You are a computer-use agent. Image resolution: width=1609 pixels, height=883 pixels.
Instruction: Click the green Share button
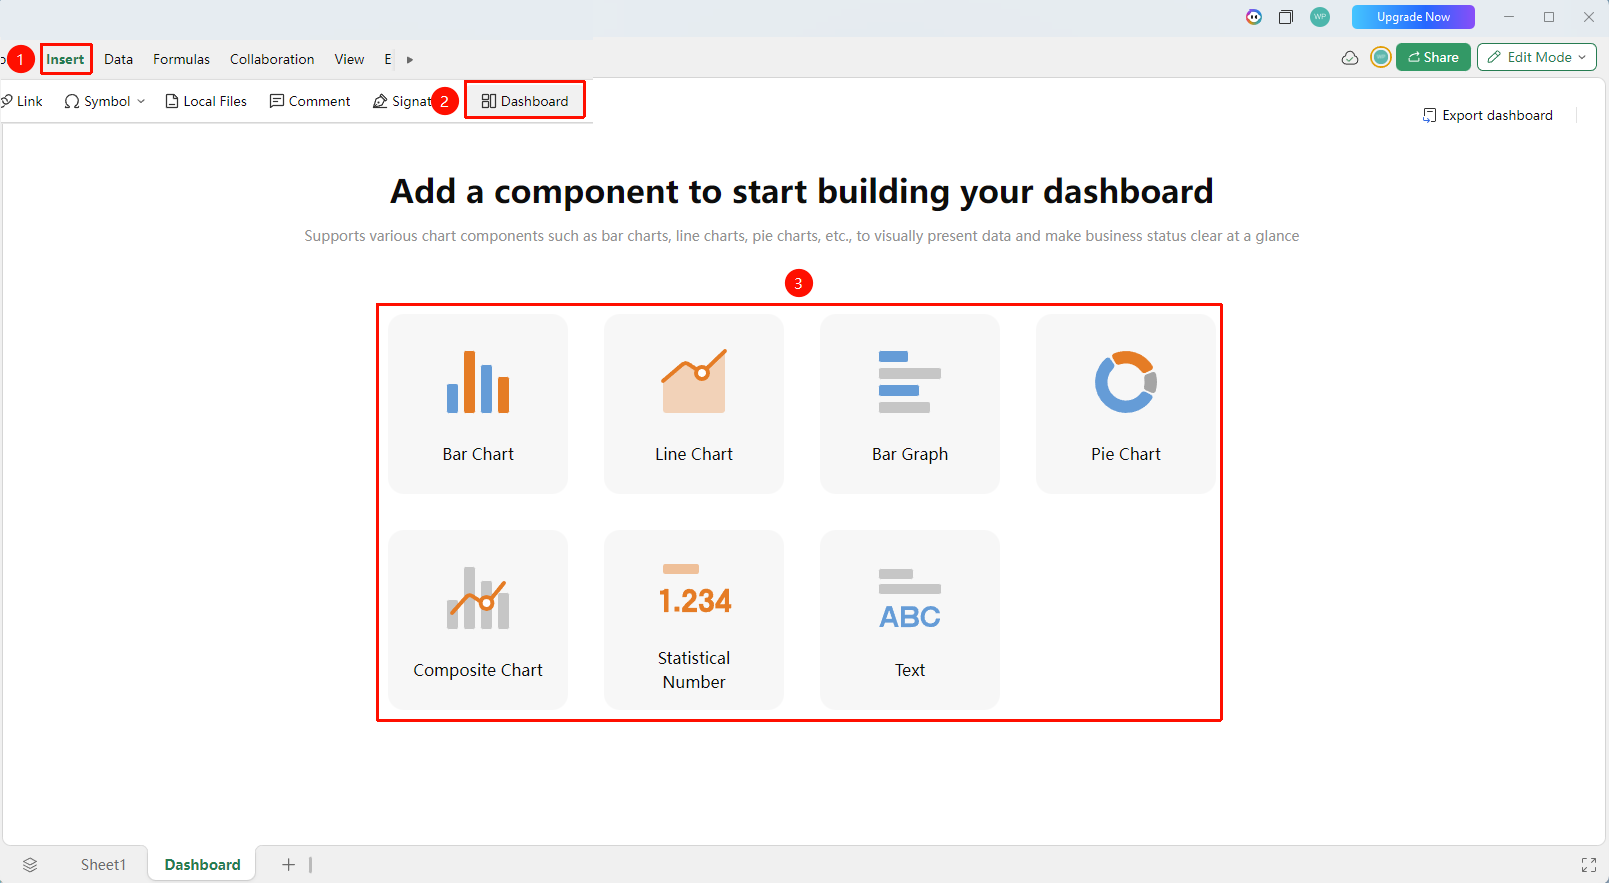tap(1433, 57)
